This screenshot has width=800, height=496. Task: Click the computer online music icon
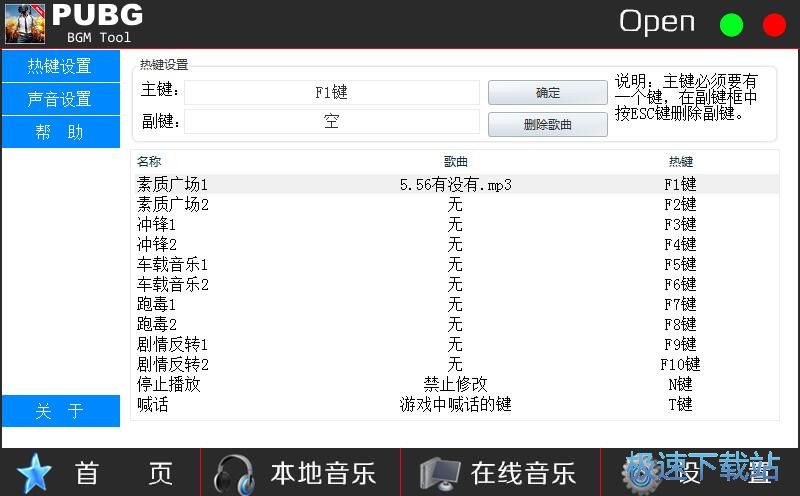point(440,474)
